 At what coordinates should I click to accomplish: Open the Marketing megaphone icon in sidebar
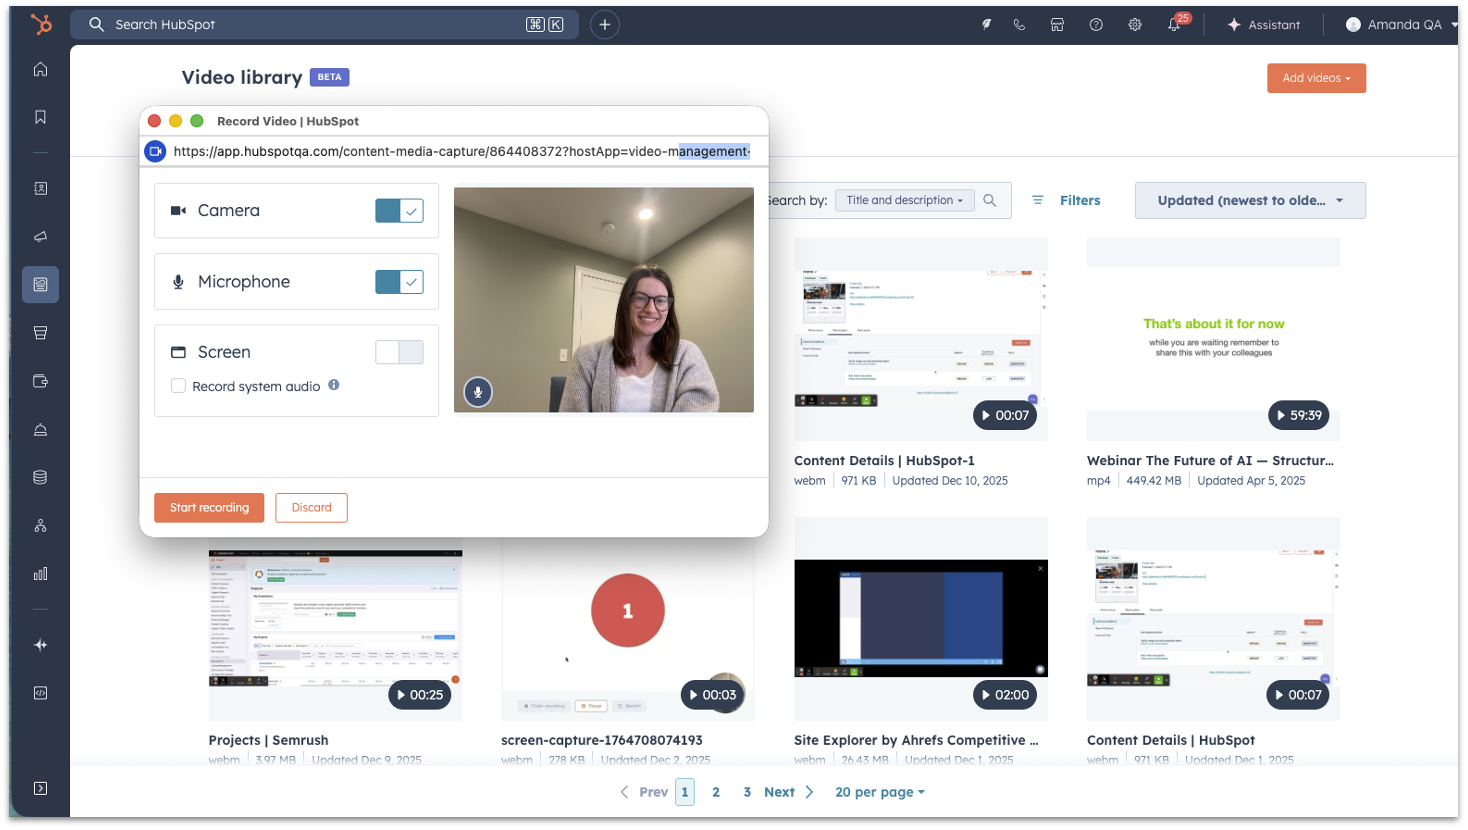click(x=40, y=237)
